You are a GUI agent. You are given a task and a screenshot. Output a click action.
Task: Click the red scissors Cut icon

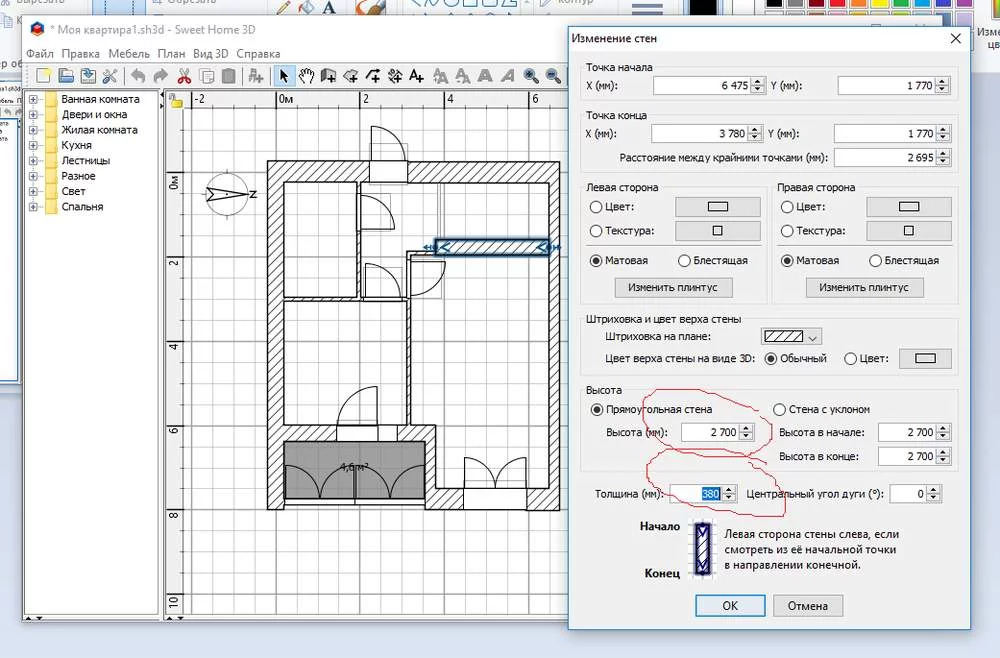184,76
